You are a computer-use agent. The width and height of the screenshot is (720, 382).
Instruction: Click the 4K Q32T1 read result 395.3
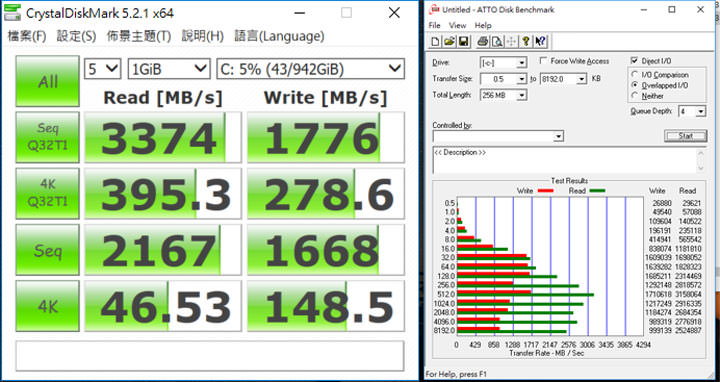(163, 193)
